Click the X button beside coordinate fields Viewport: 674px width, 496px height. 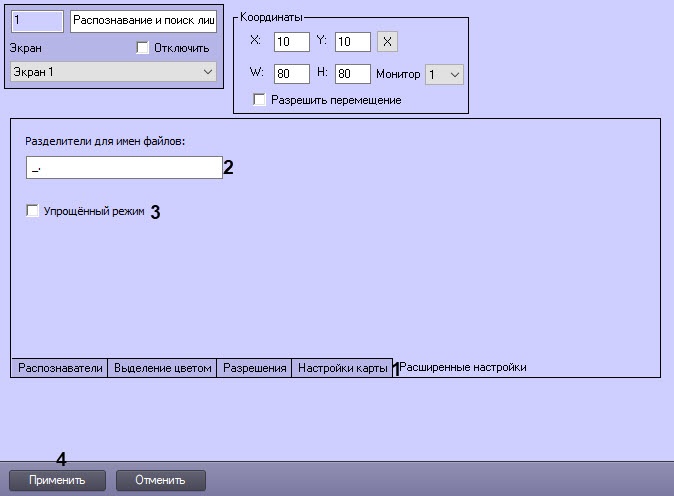pos(387,42)
